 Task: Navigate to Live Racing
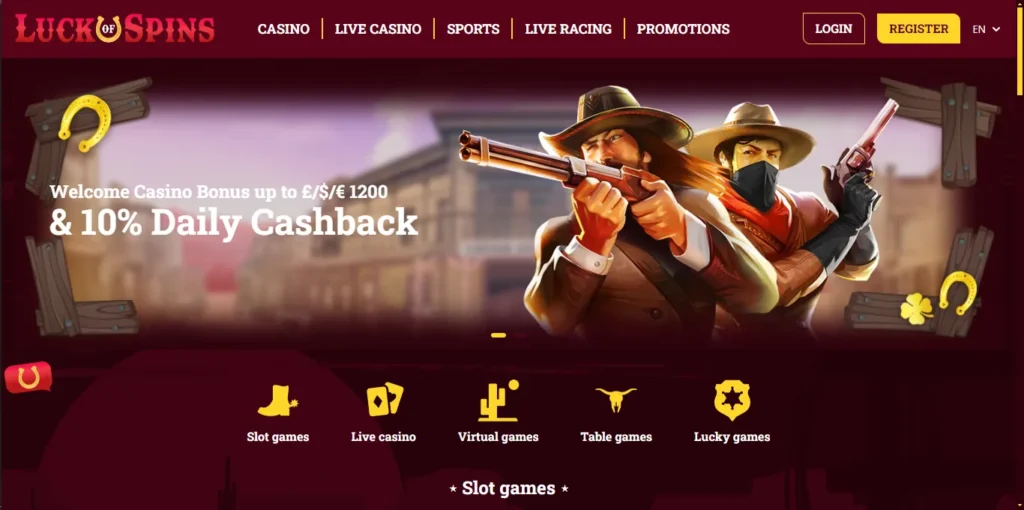click(568, 29)
